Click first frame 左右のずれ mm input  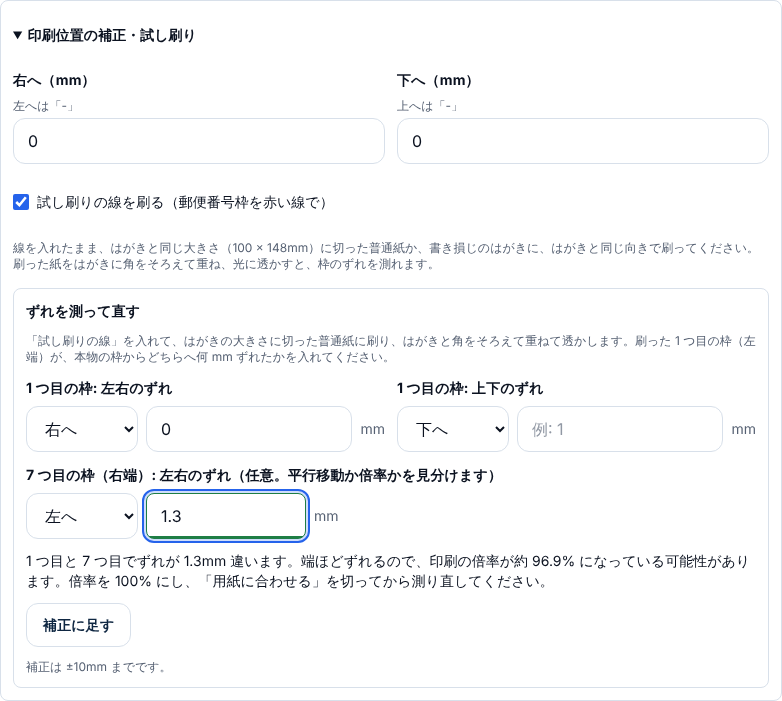coord(249,429)
